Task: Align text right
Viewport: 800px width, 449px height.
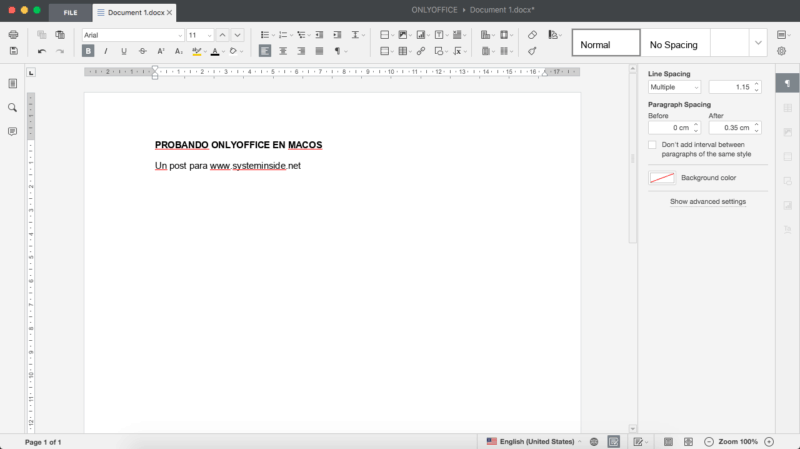Action: click(301, 51)
